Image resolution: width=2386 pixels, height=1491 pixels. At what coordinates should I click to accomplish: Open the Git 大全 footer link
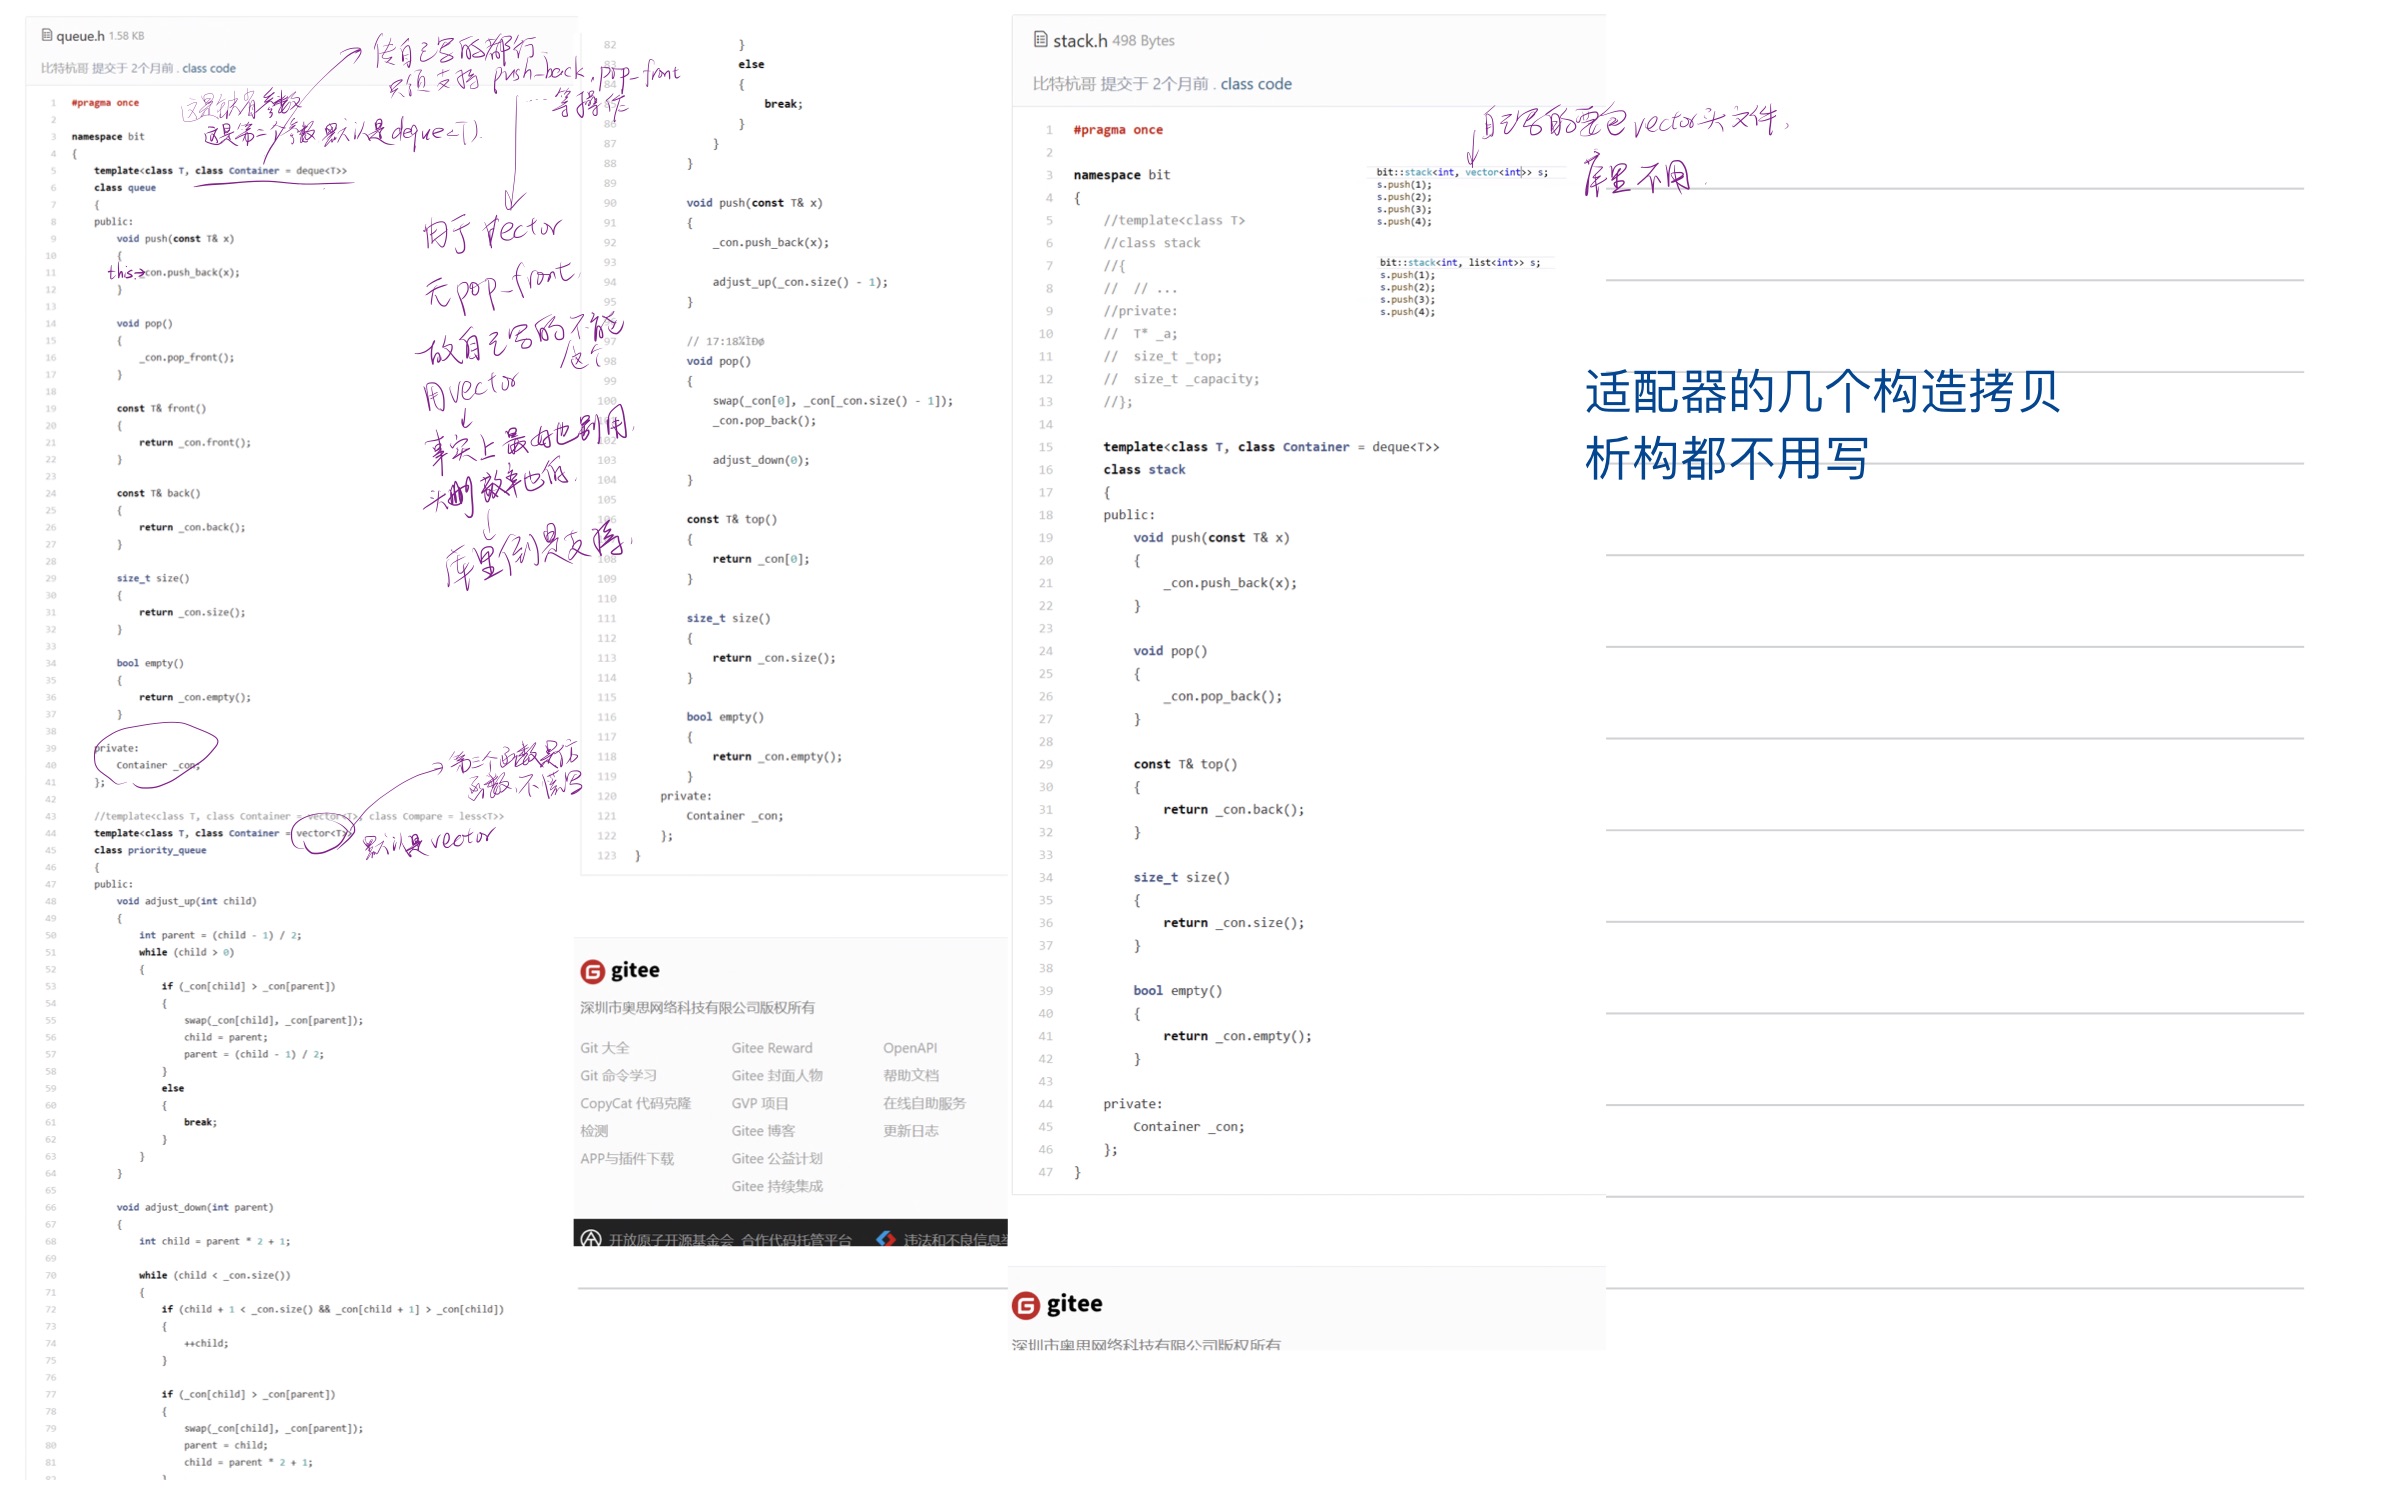pyautogui.click(x=604, y=1048)
